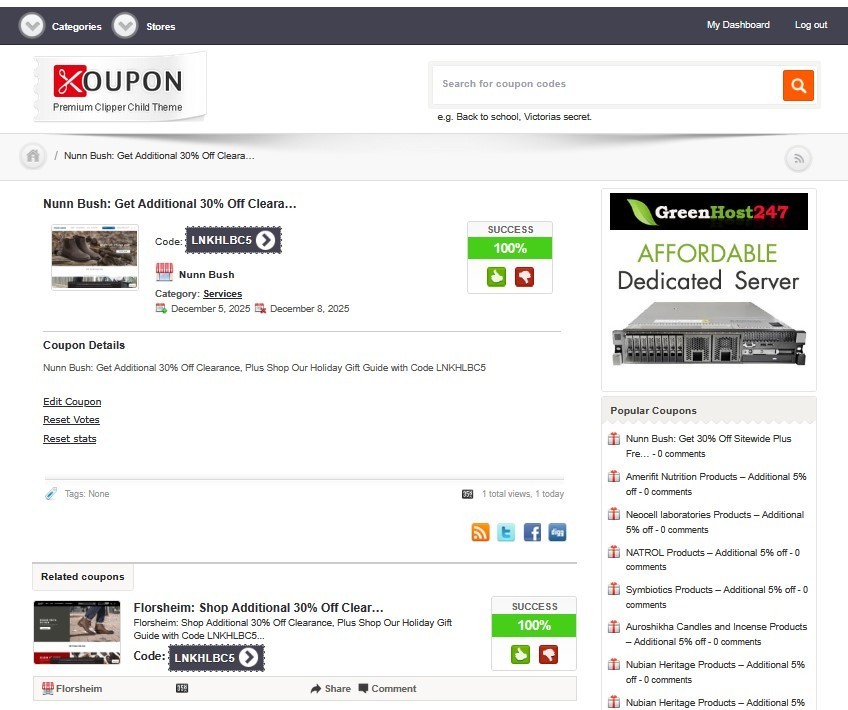Screen dimensions: 848x710
Task: Share coupon on Digg
Action: pos(558,532)
